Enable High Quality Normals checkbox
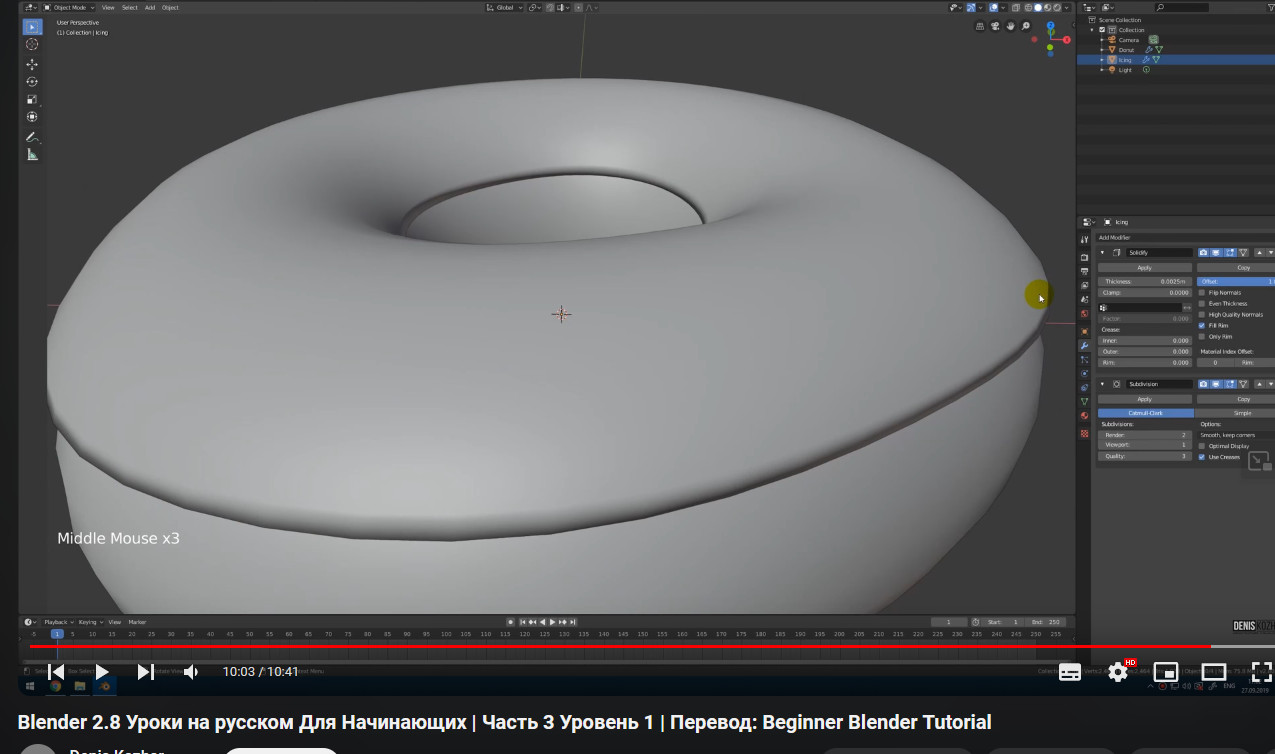Screen dimensions: 1275x754 tap(1202, 314)
